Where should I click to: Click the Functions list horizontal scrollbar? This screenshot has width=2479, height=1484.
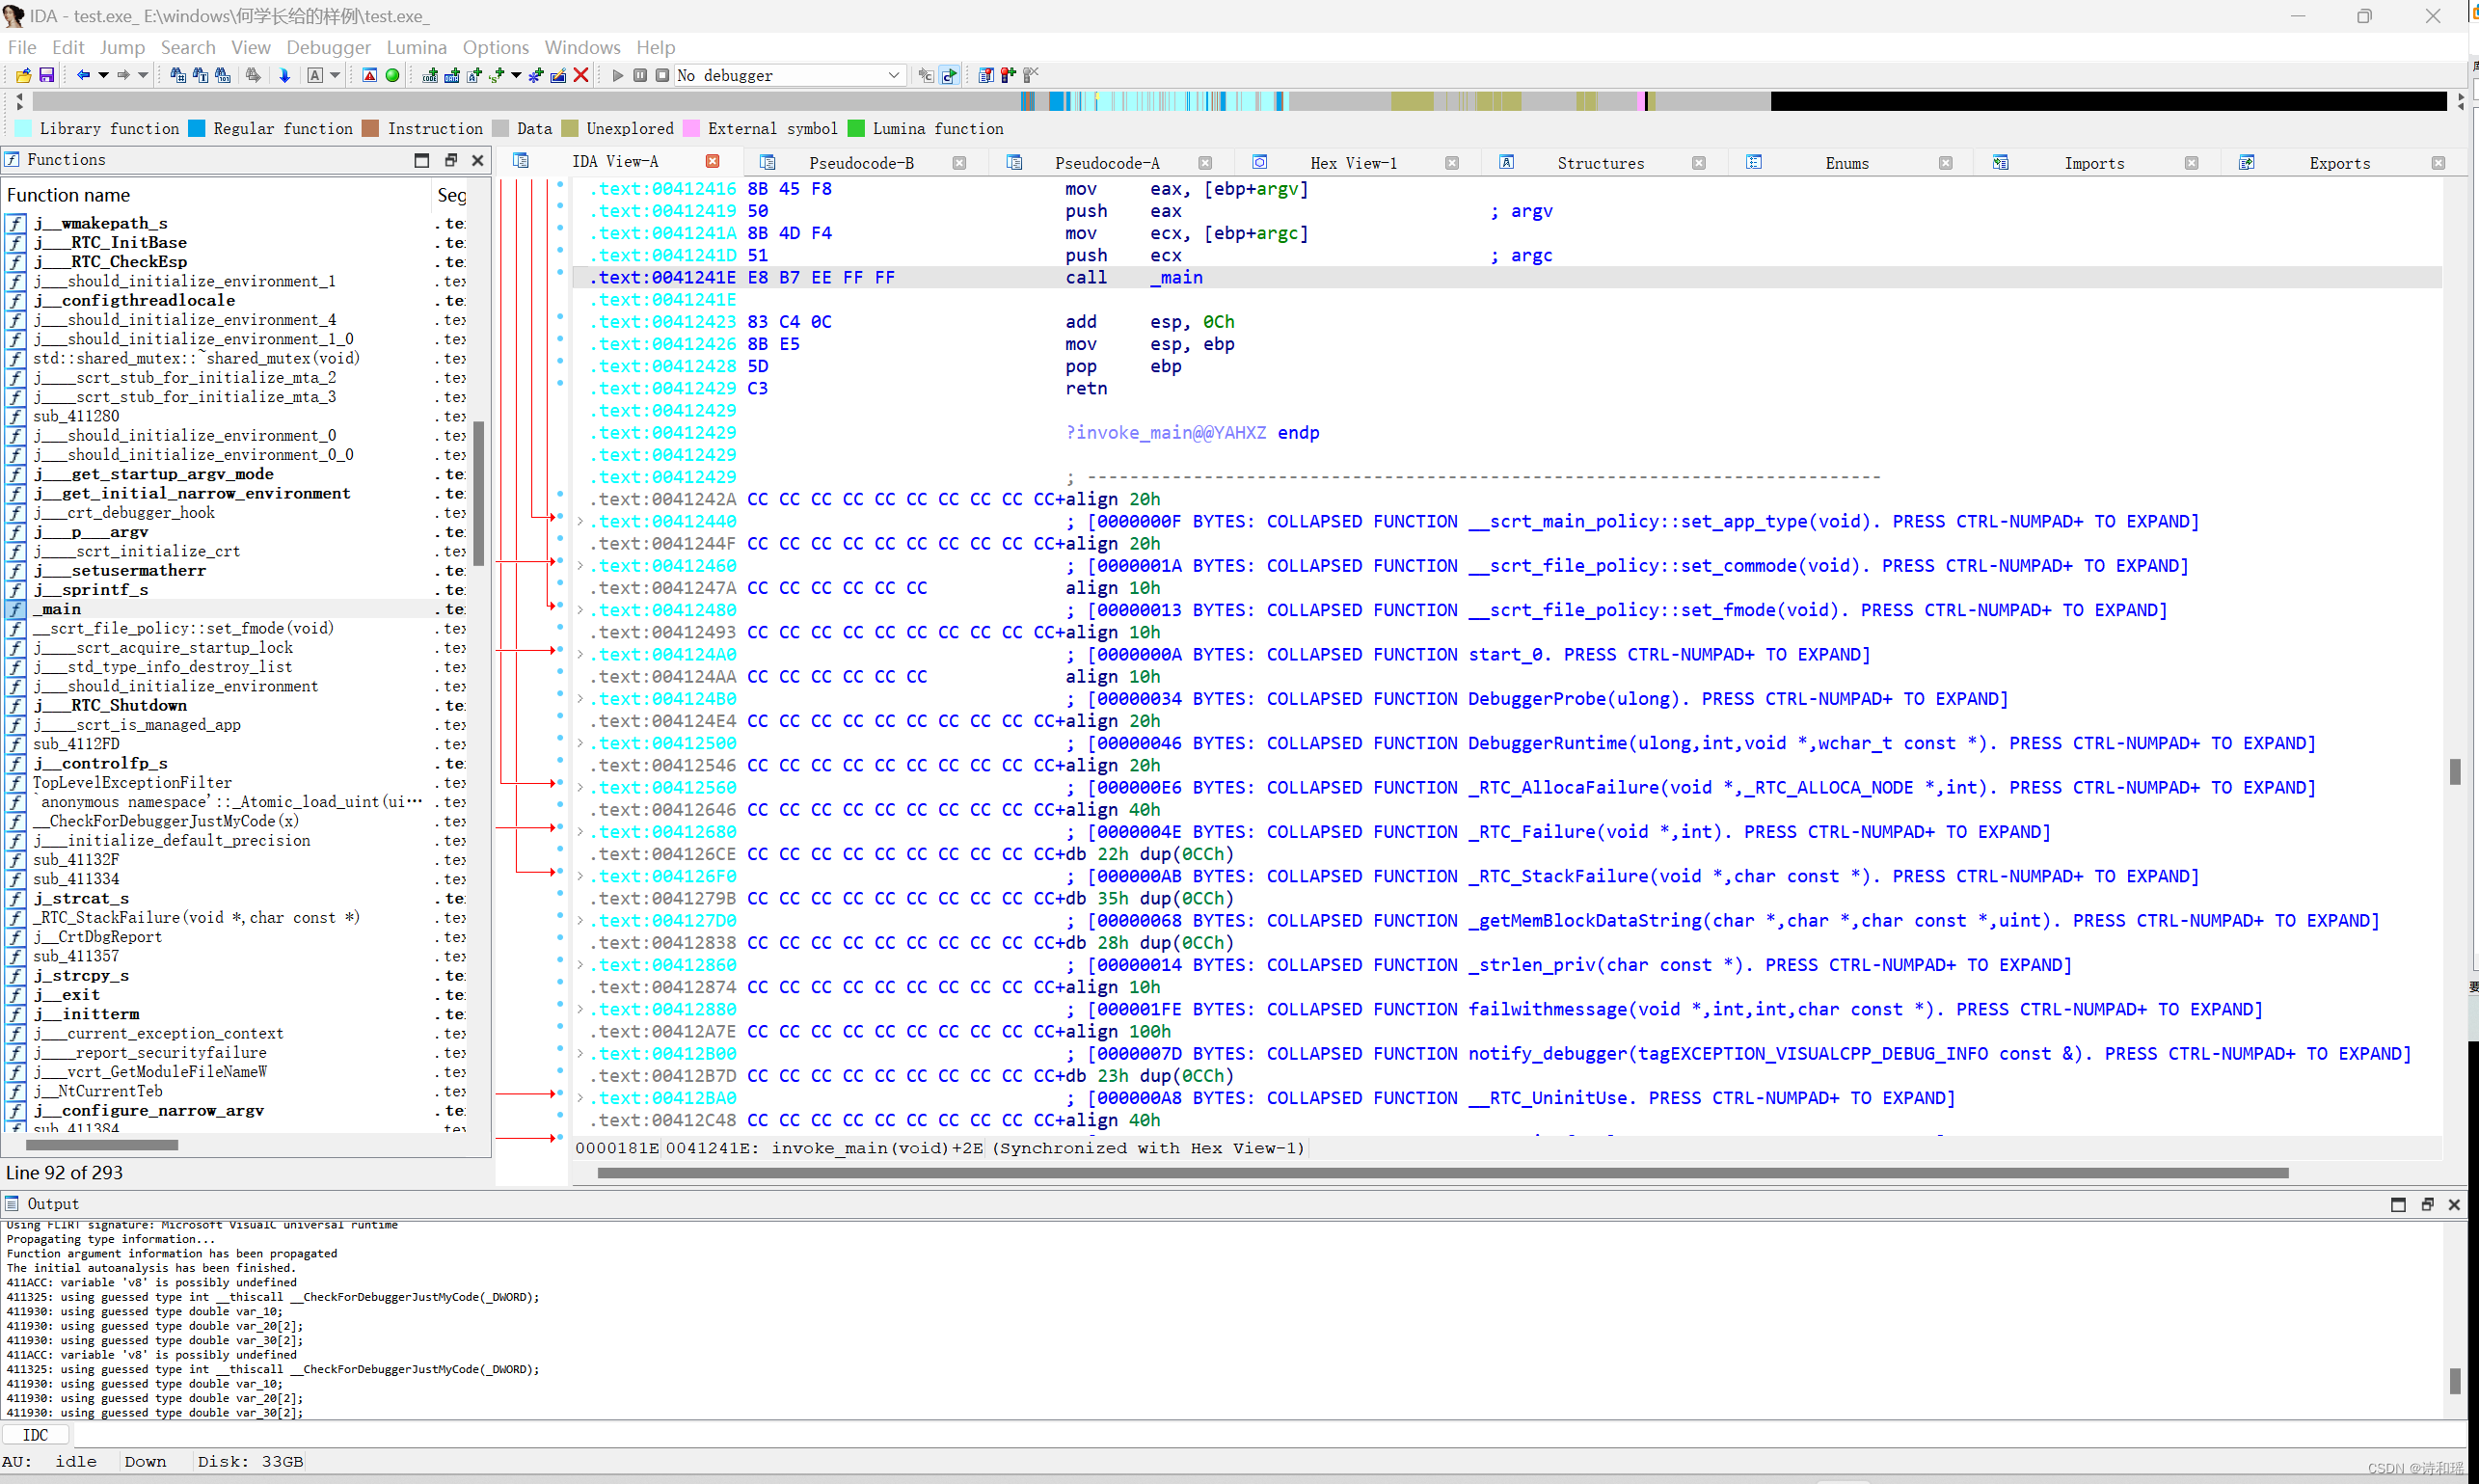[102, 1145]
